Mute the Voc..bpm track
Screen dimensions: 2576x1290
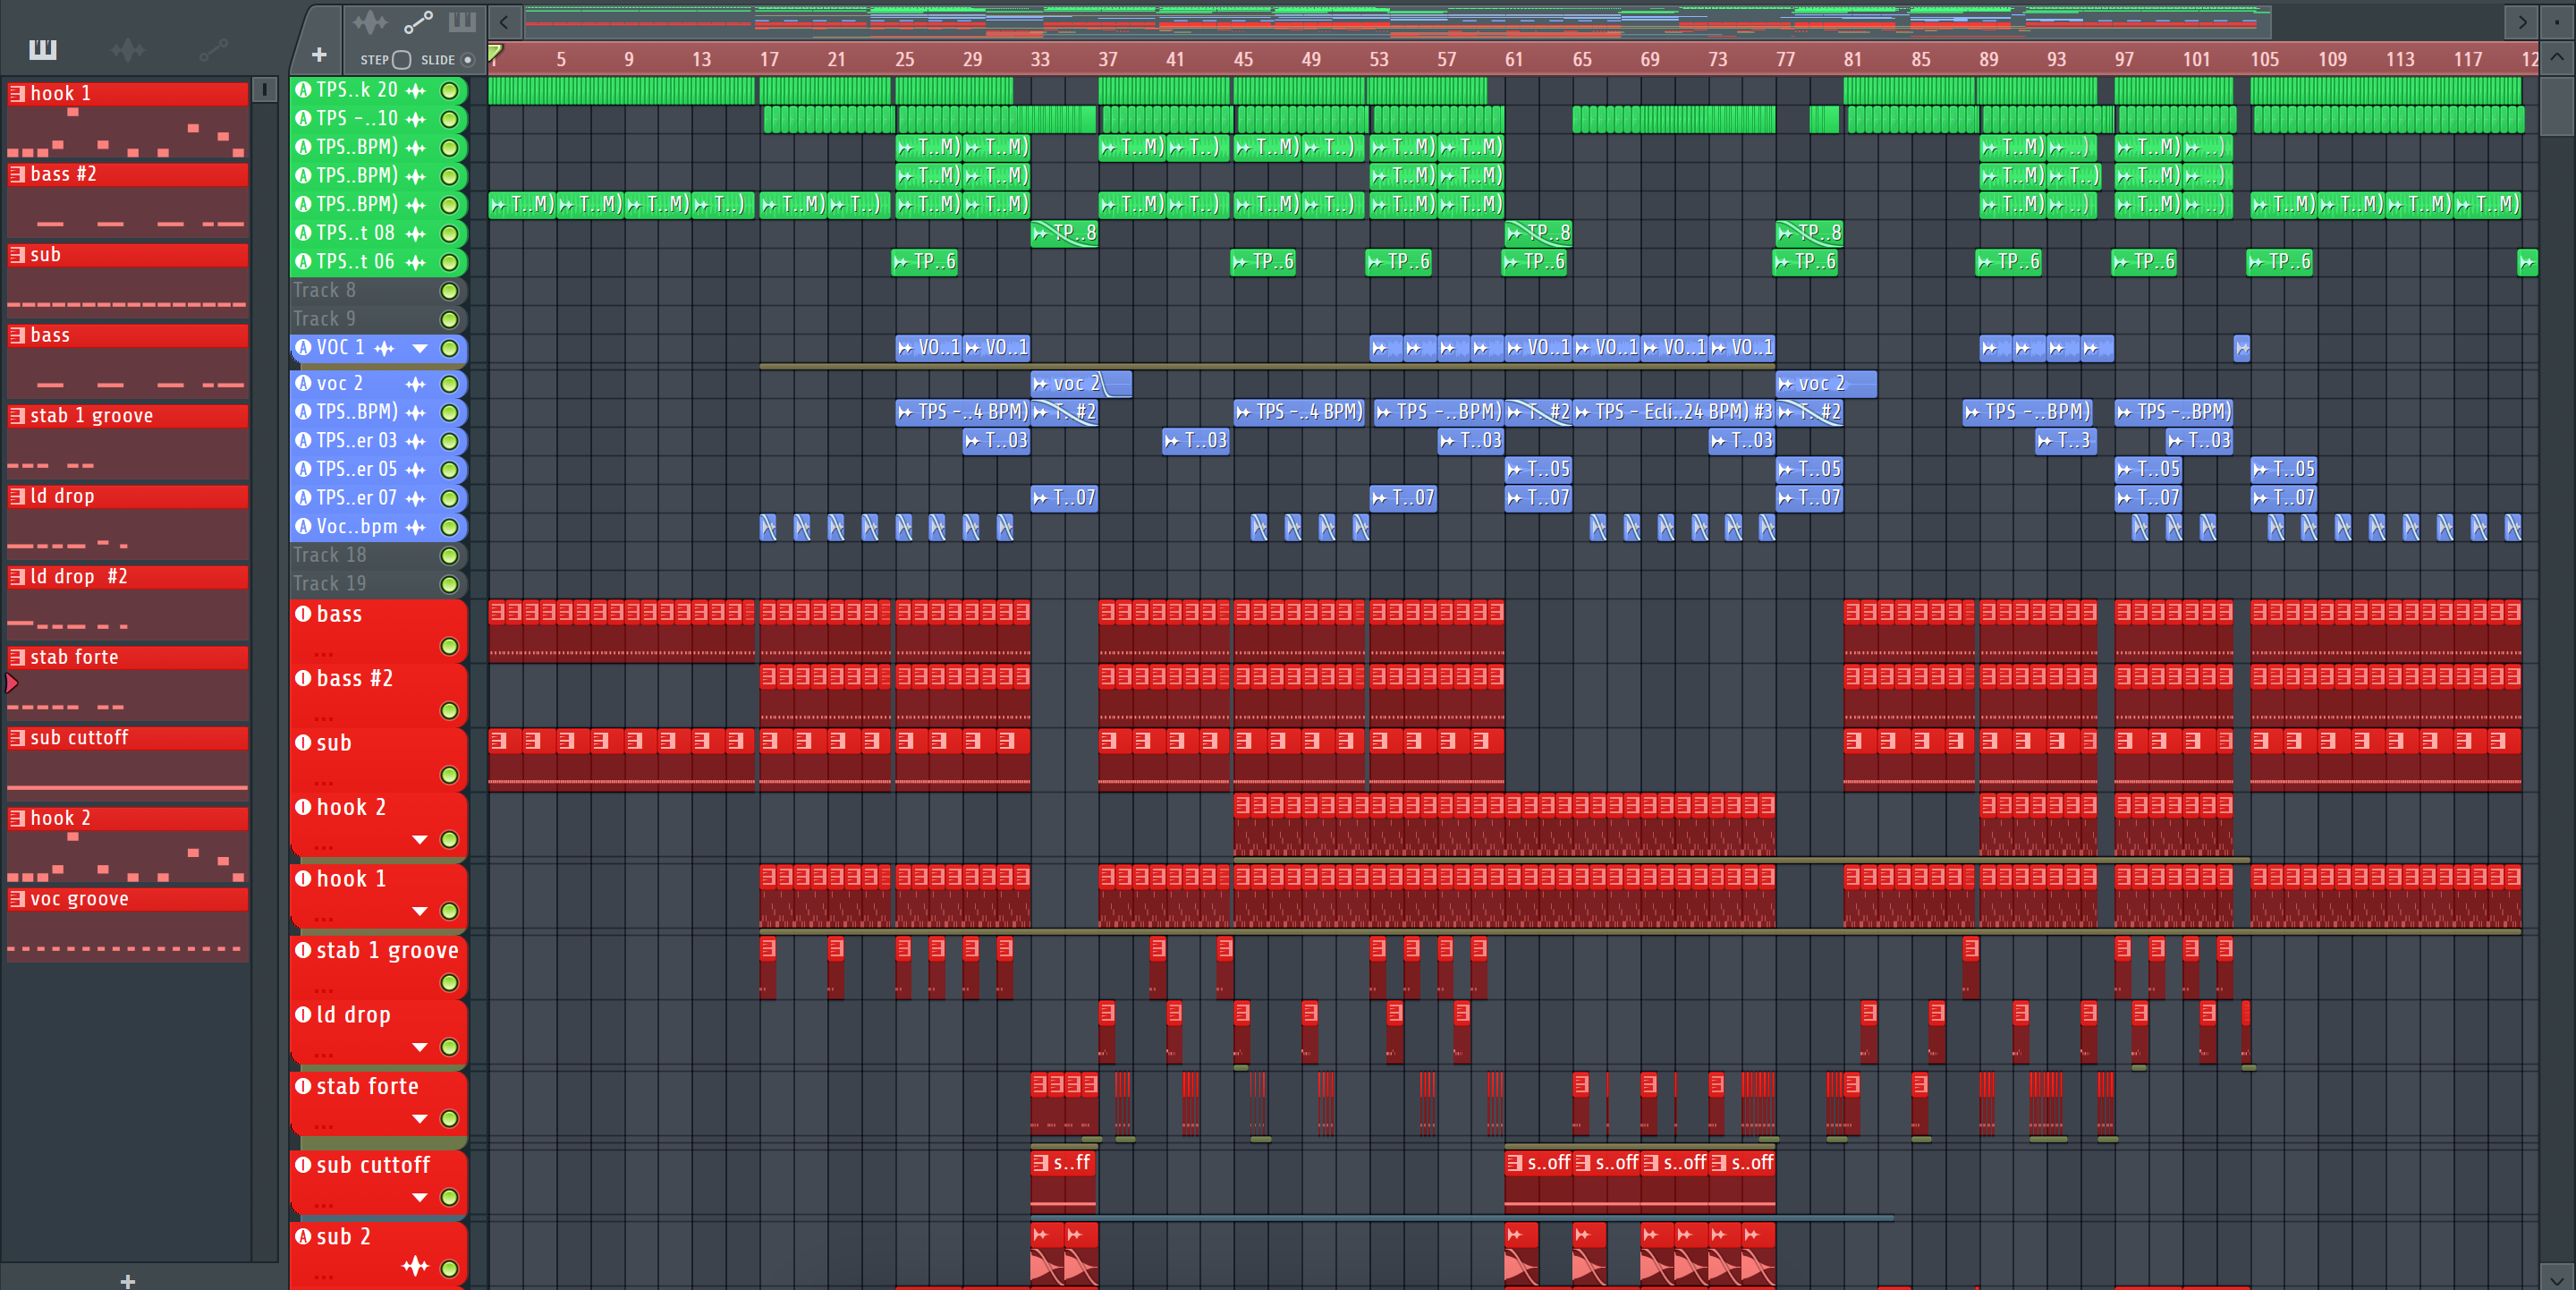(x=450, y=527)
